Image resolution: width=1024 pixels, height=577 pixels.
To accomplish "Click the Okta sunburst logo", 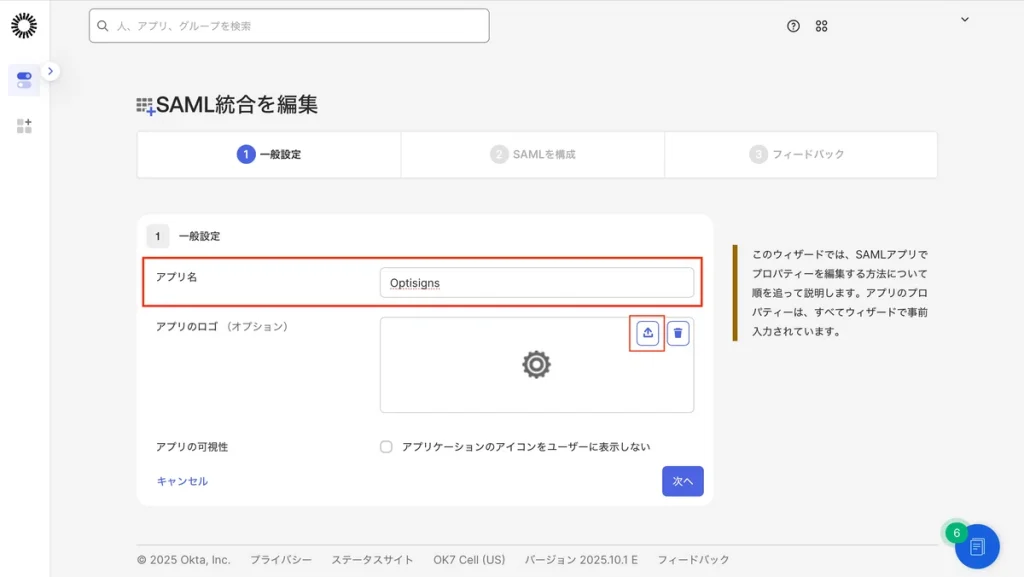I will point(24,26).
